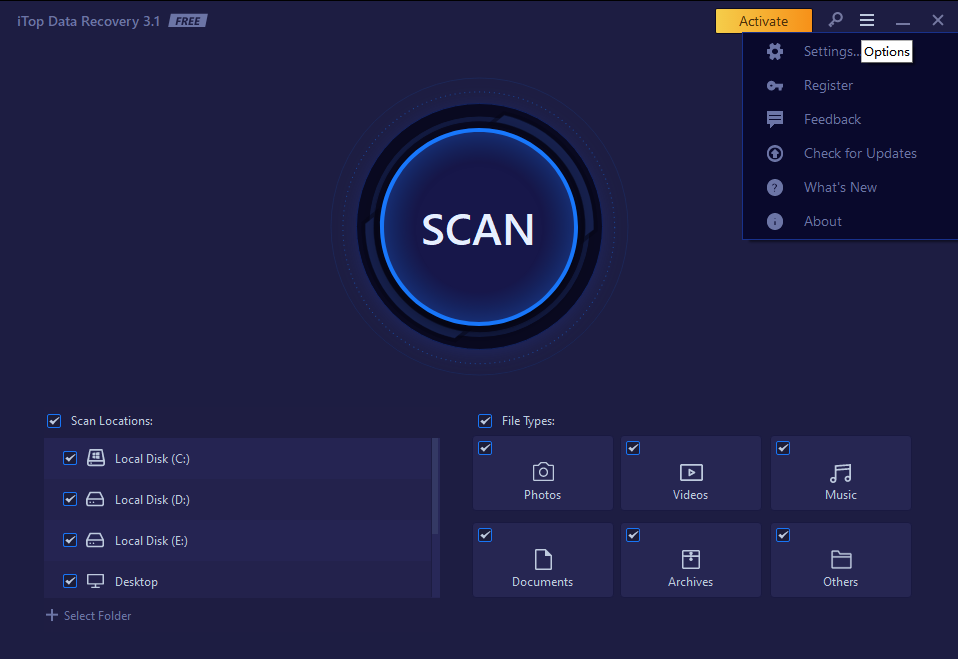The image size is (958, 659).
Task: Open the hamburger options menu icon
Action: (x=867, y=20)
